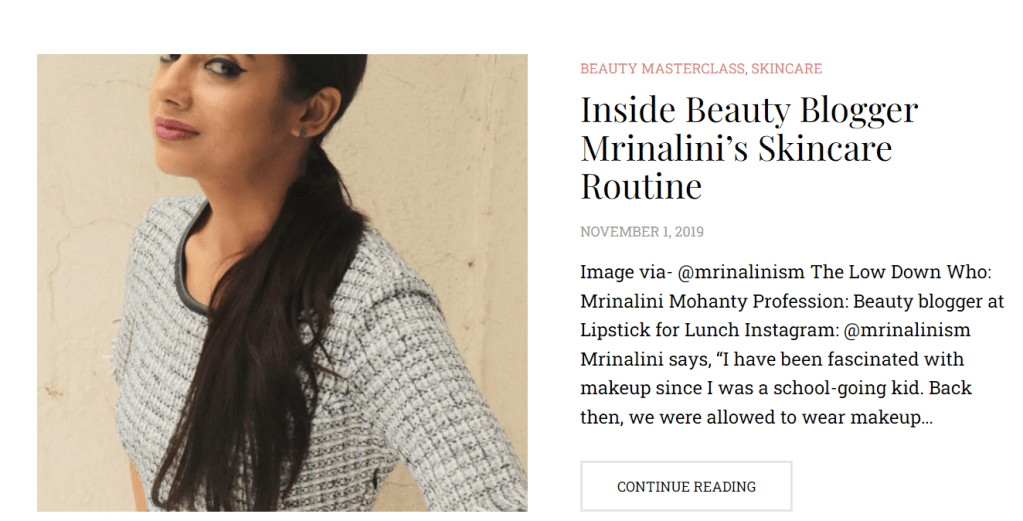Open the Beauty Masterclass category
The height and width of the screenshot is (521, 1023).
661,69
